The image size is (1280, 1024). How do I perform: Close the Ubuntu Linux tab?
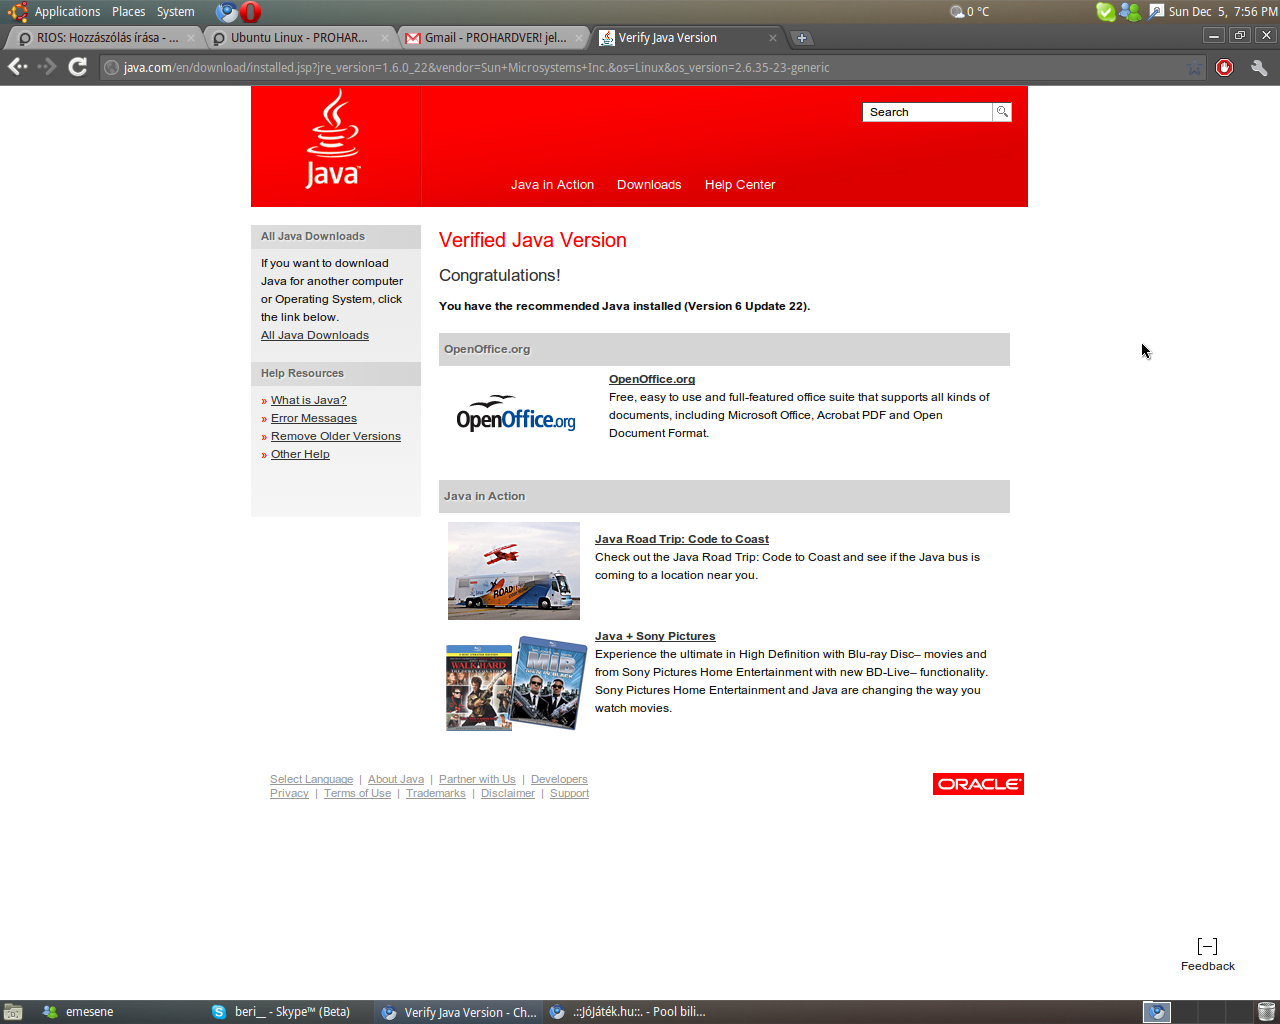(385, 38)
